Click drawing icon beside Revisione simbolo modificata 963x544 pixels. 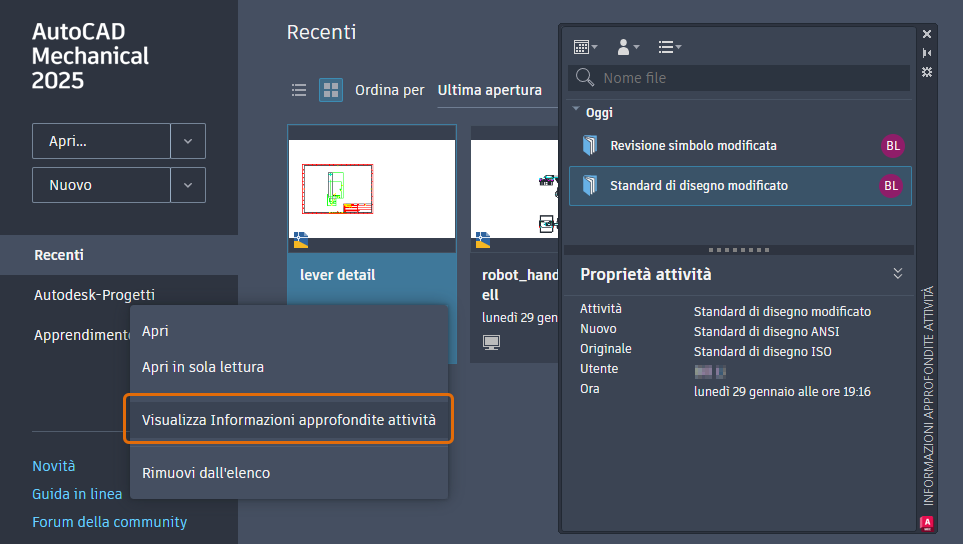[x=590, y=146]
